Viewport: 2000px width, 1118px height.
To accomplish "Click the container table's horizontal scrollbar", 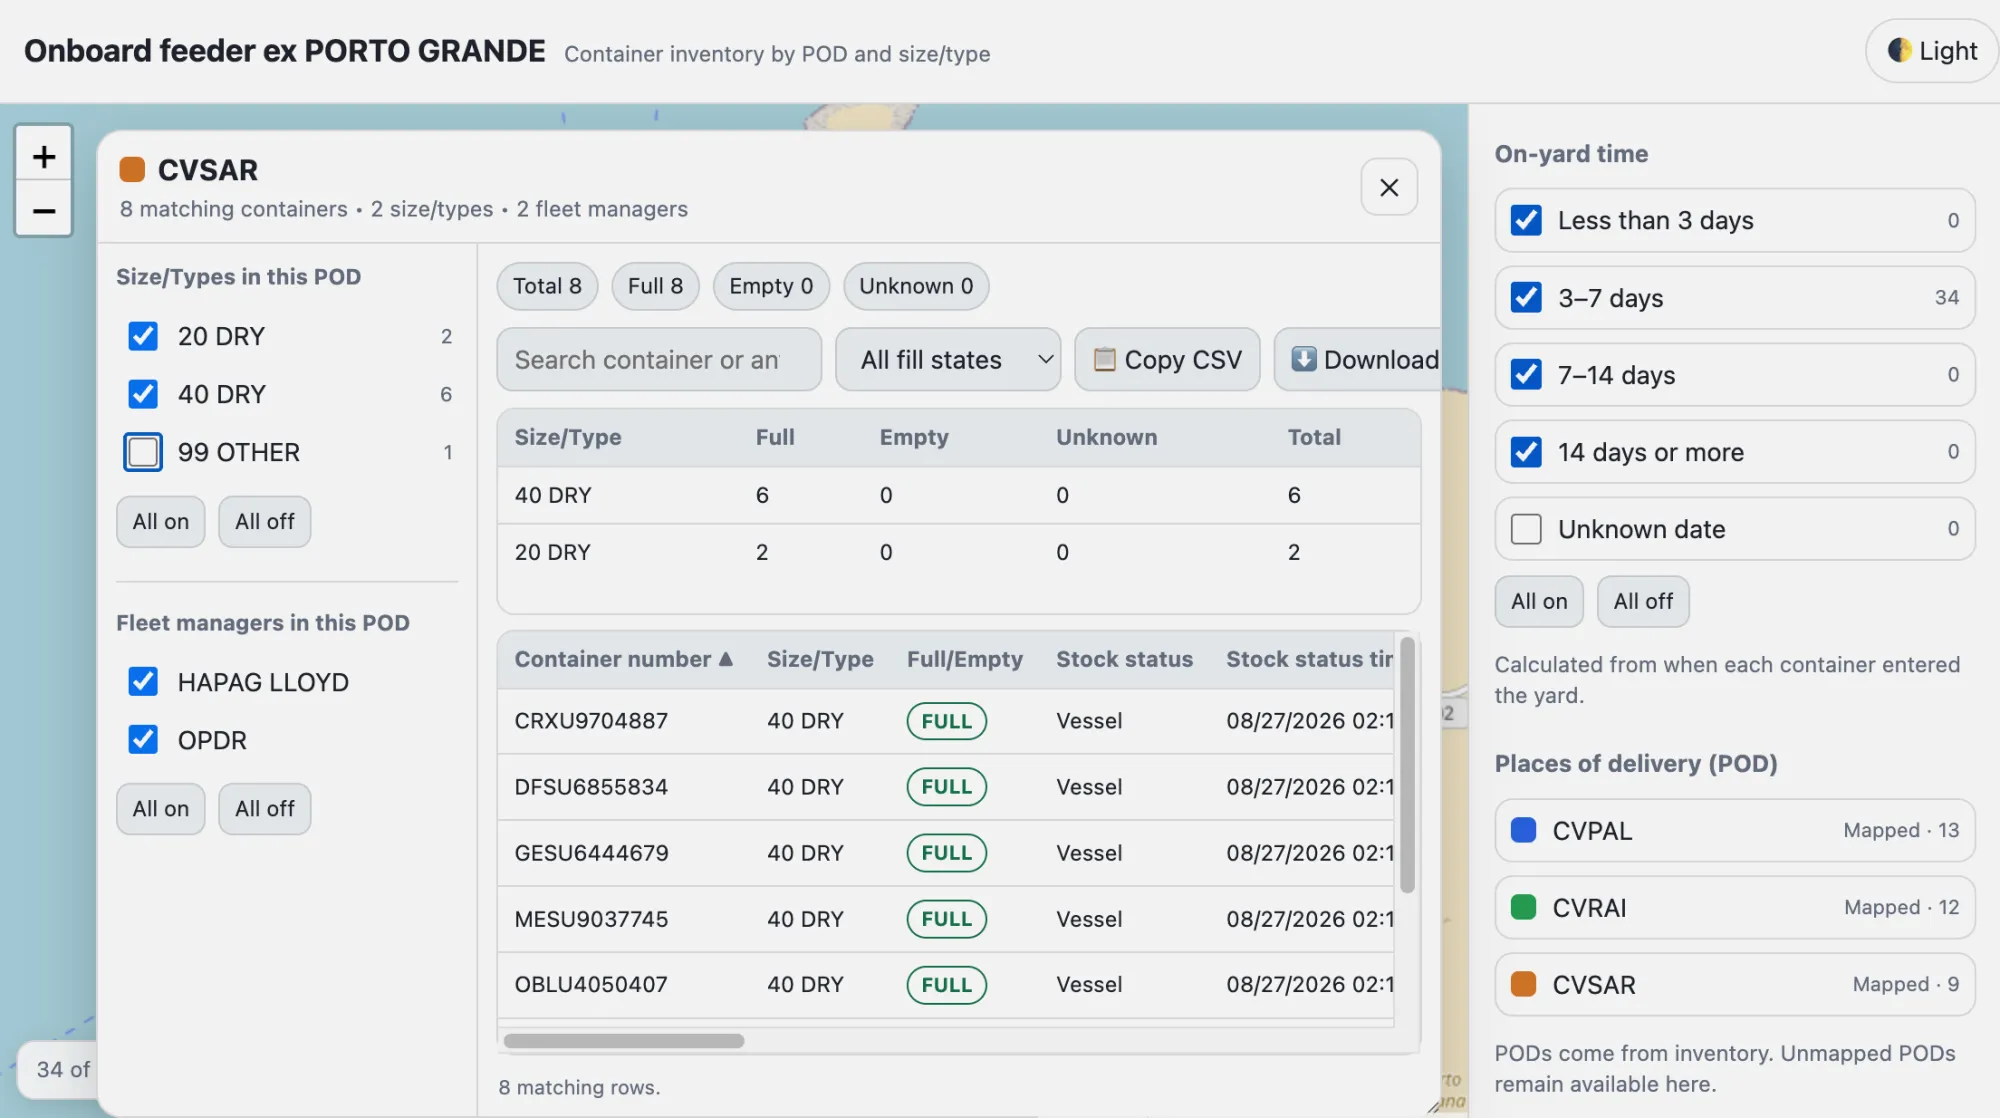I will point(624,1040).
